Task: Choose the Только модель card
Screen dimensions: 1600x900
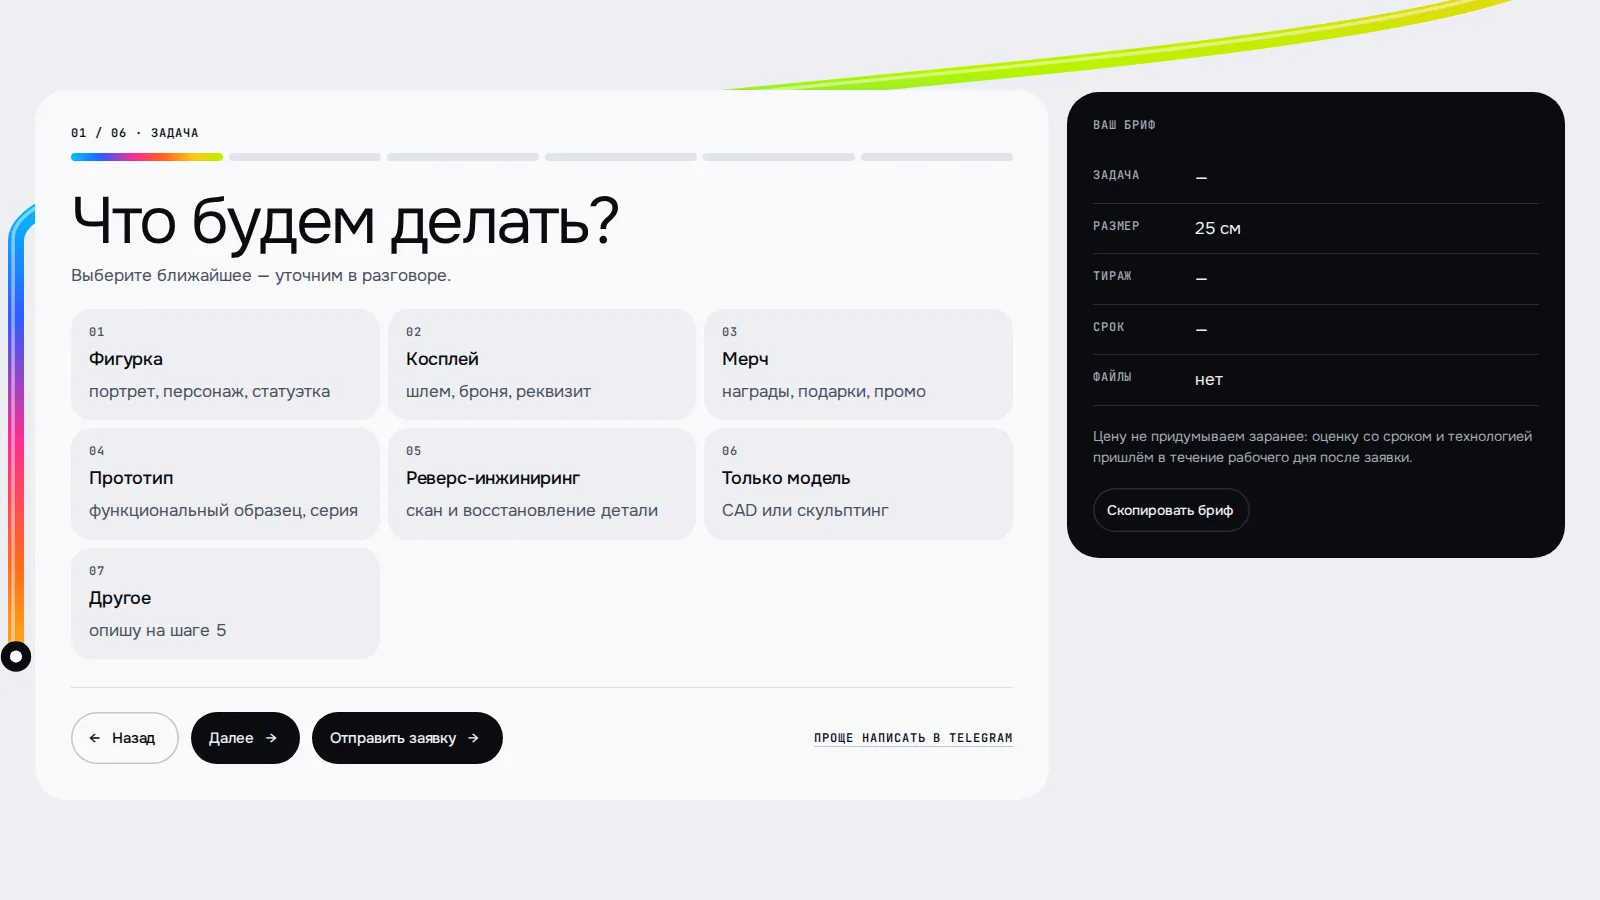Action: coord(858,484)
